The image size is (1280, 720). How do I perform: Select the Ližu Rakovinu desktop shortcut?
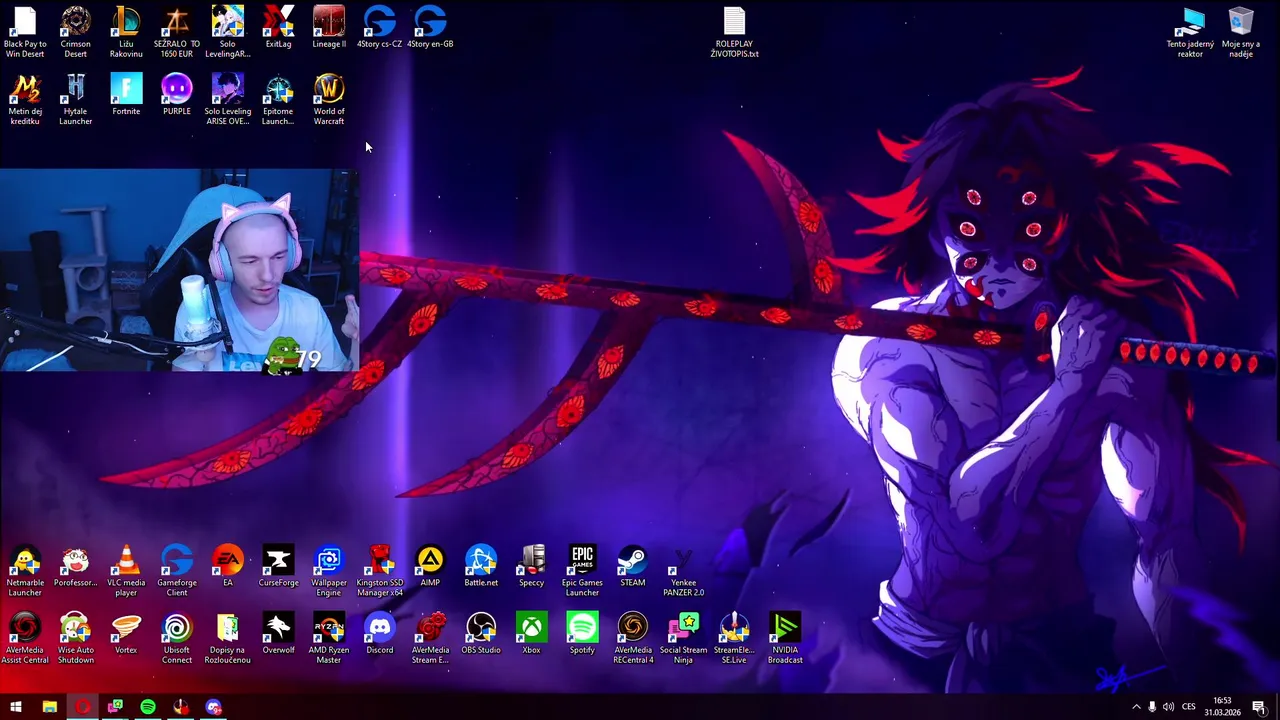pos(126,32)
